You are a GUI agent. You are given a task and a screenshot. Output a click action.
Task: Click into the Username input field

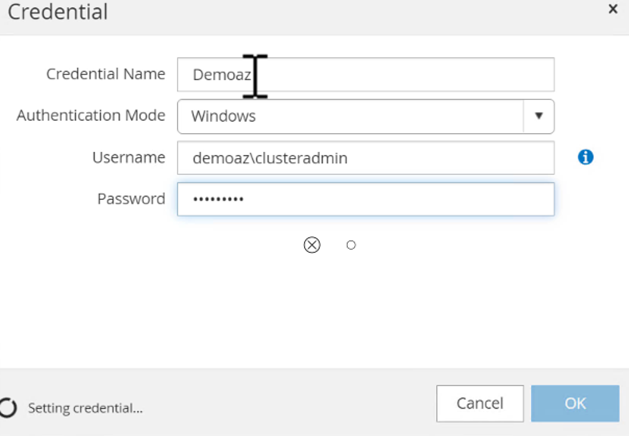pyautogui.click(x=365, y=158)
